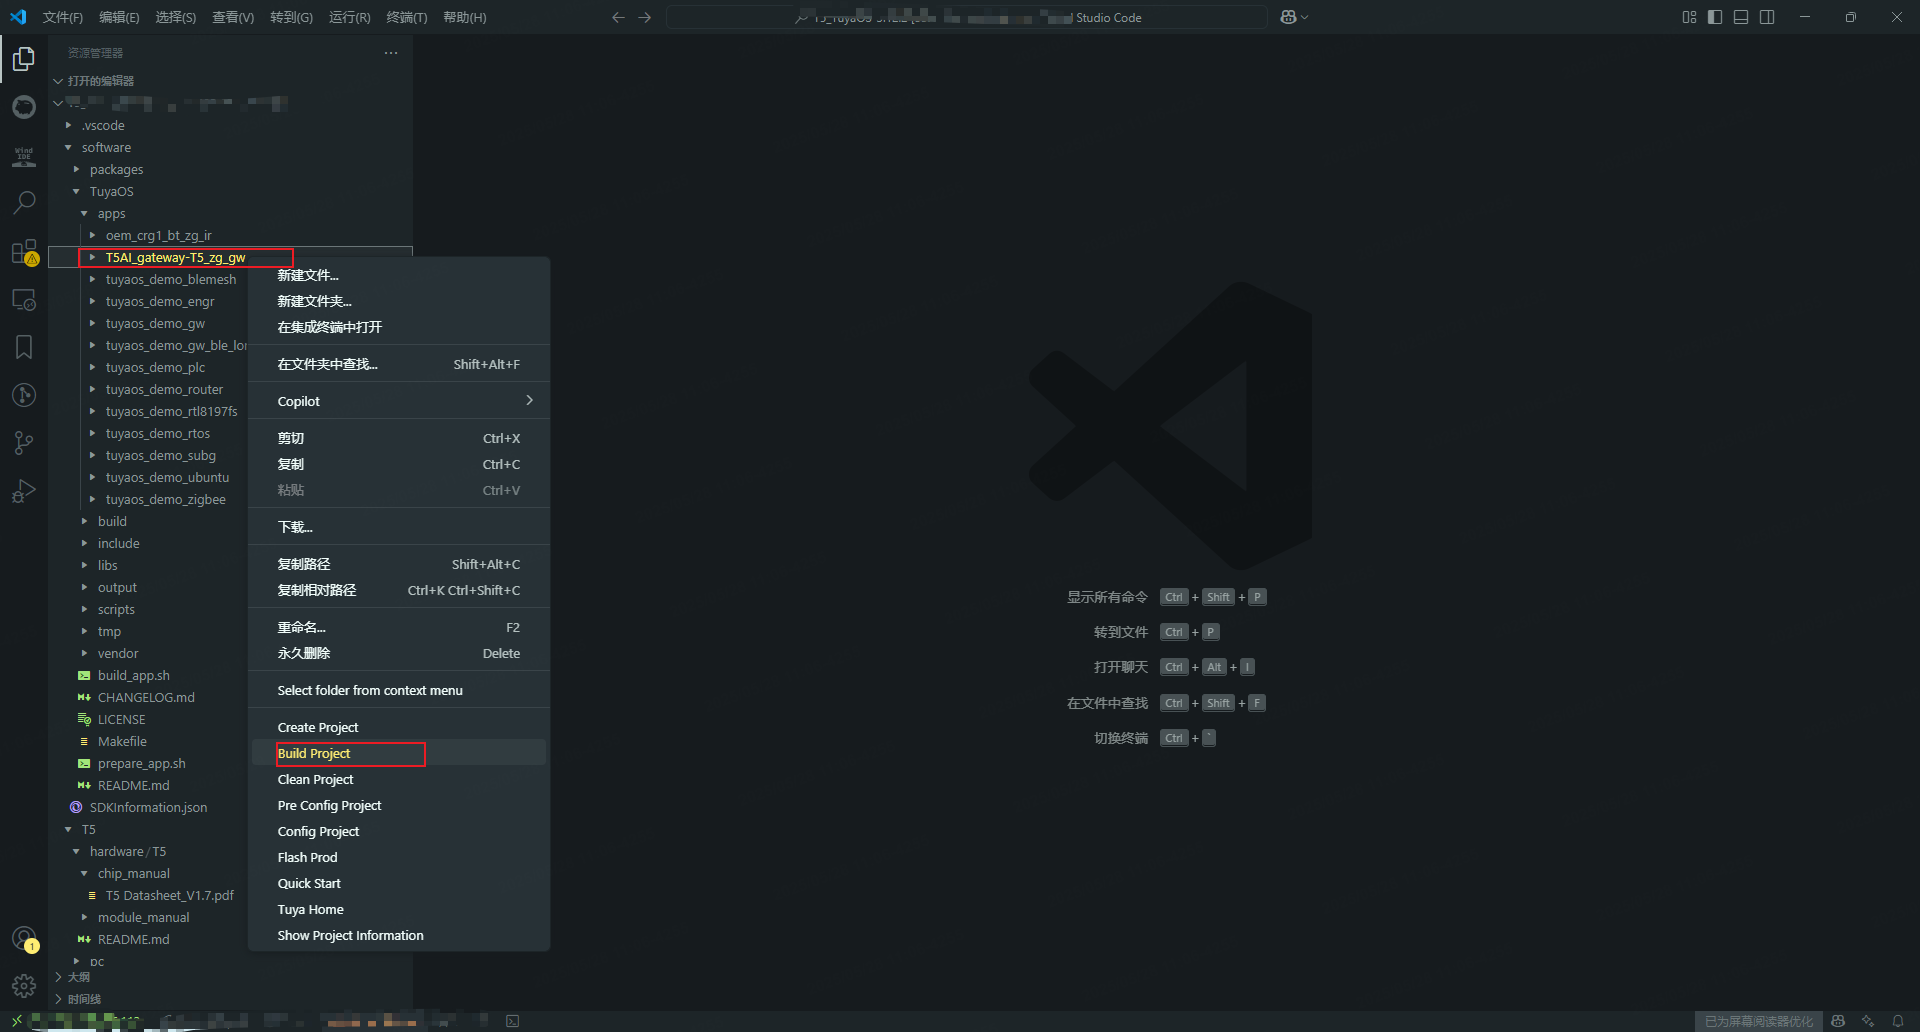Collapse the apps folder
Viewport: 1920px width, 1032px height.
(x=84, y=213)
